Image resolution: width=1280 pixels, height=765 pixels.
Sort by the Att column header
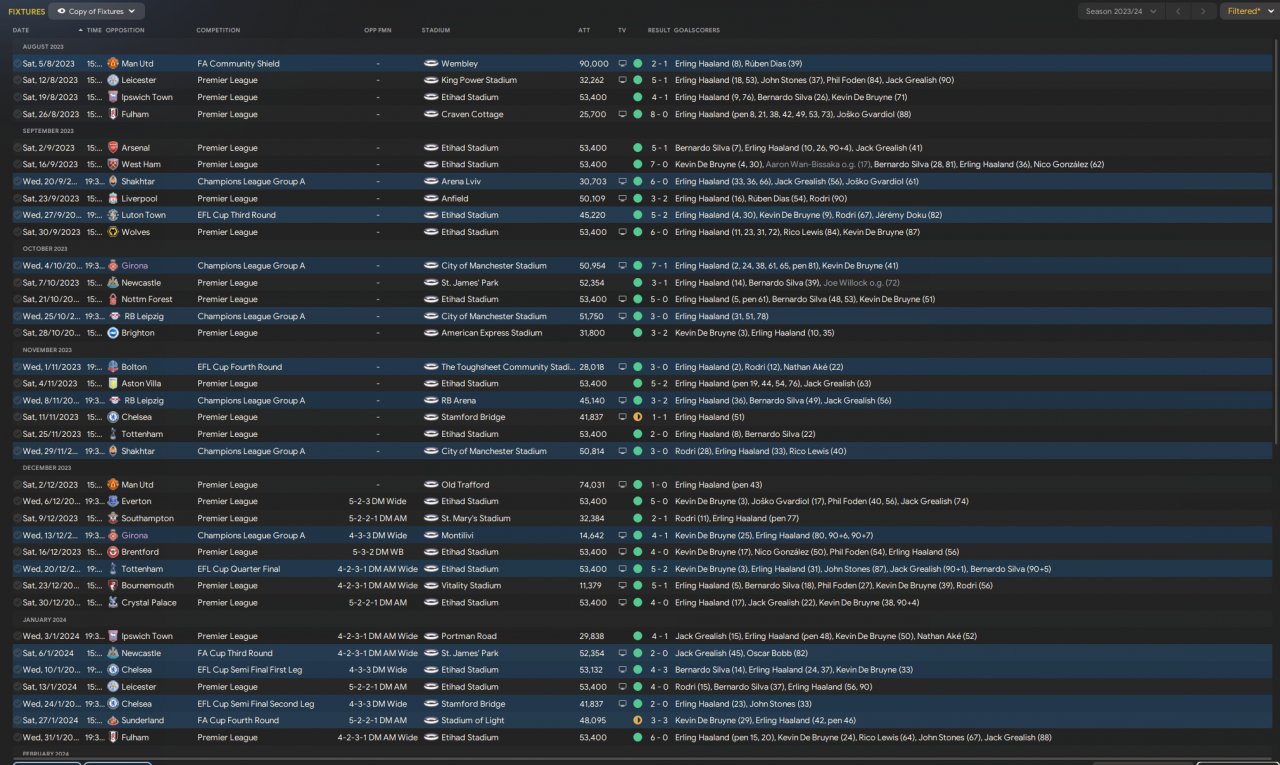point(584,31)
